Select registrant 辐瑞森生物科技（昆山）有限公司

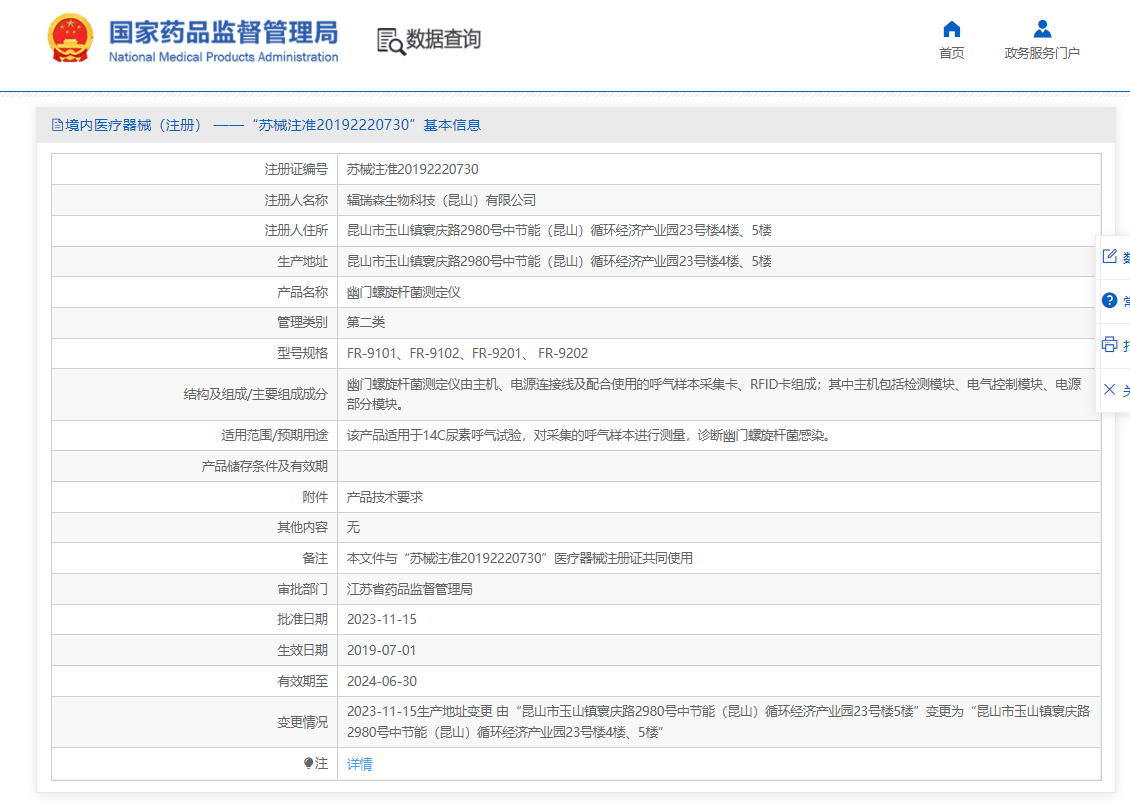[441, 200]
